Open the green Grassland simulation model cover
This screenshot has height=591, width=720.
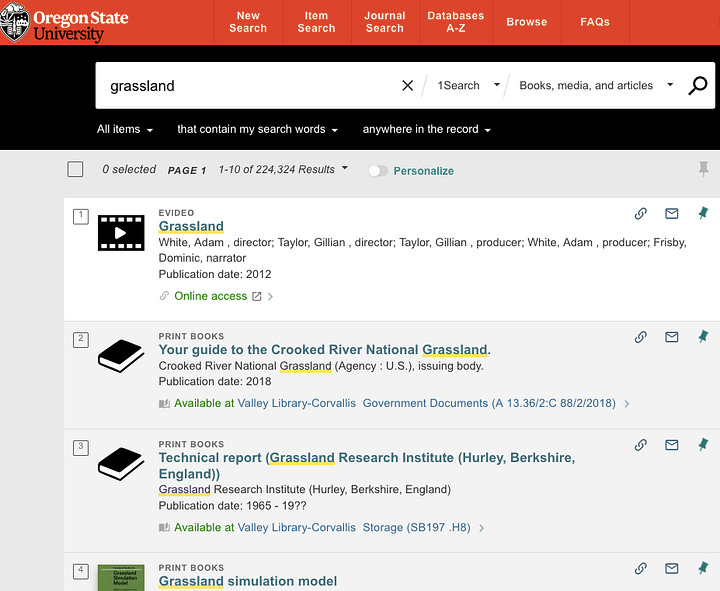(121, 578)
